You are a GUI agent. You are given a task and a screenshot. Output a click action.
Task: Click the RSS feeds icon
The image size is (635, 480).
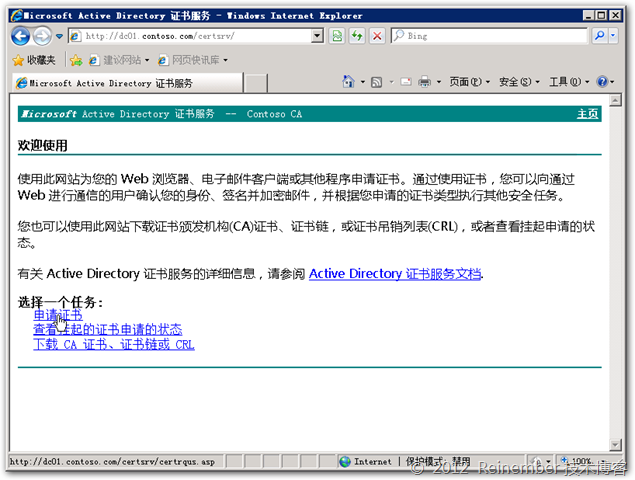tap(377, 82)
